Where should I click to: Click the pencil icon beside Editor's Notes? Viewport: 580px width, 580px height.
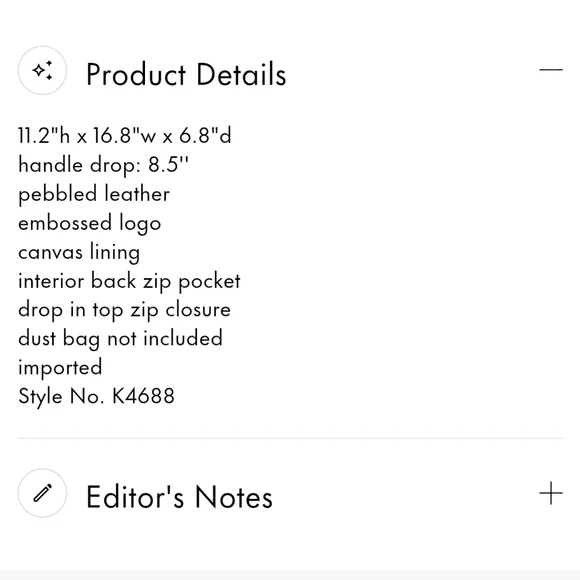pos(42,493)
